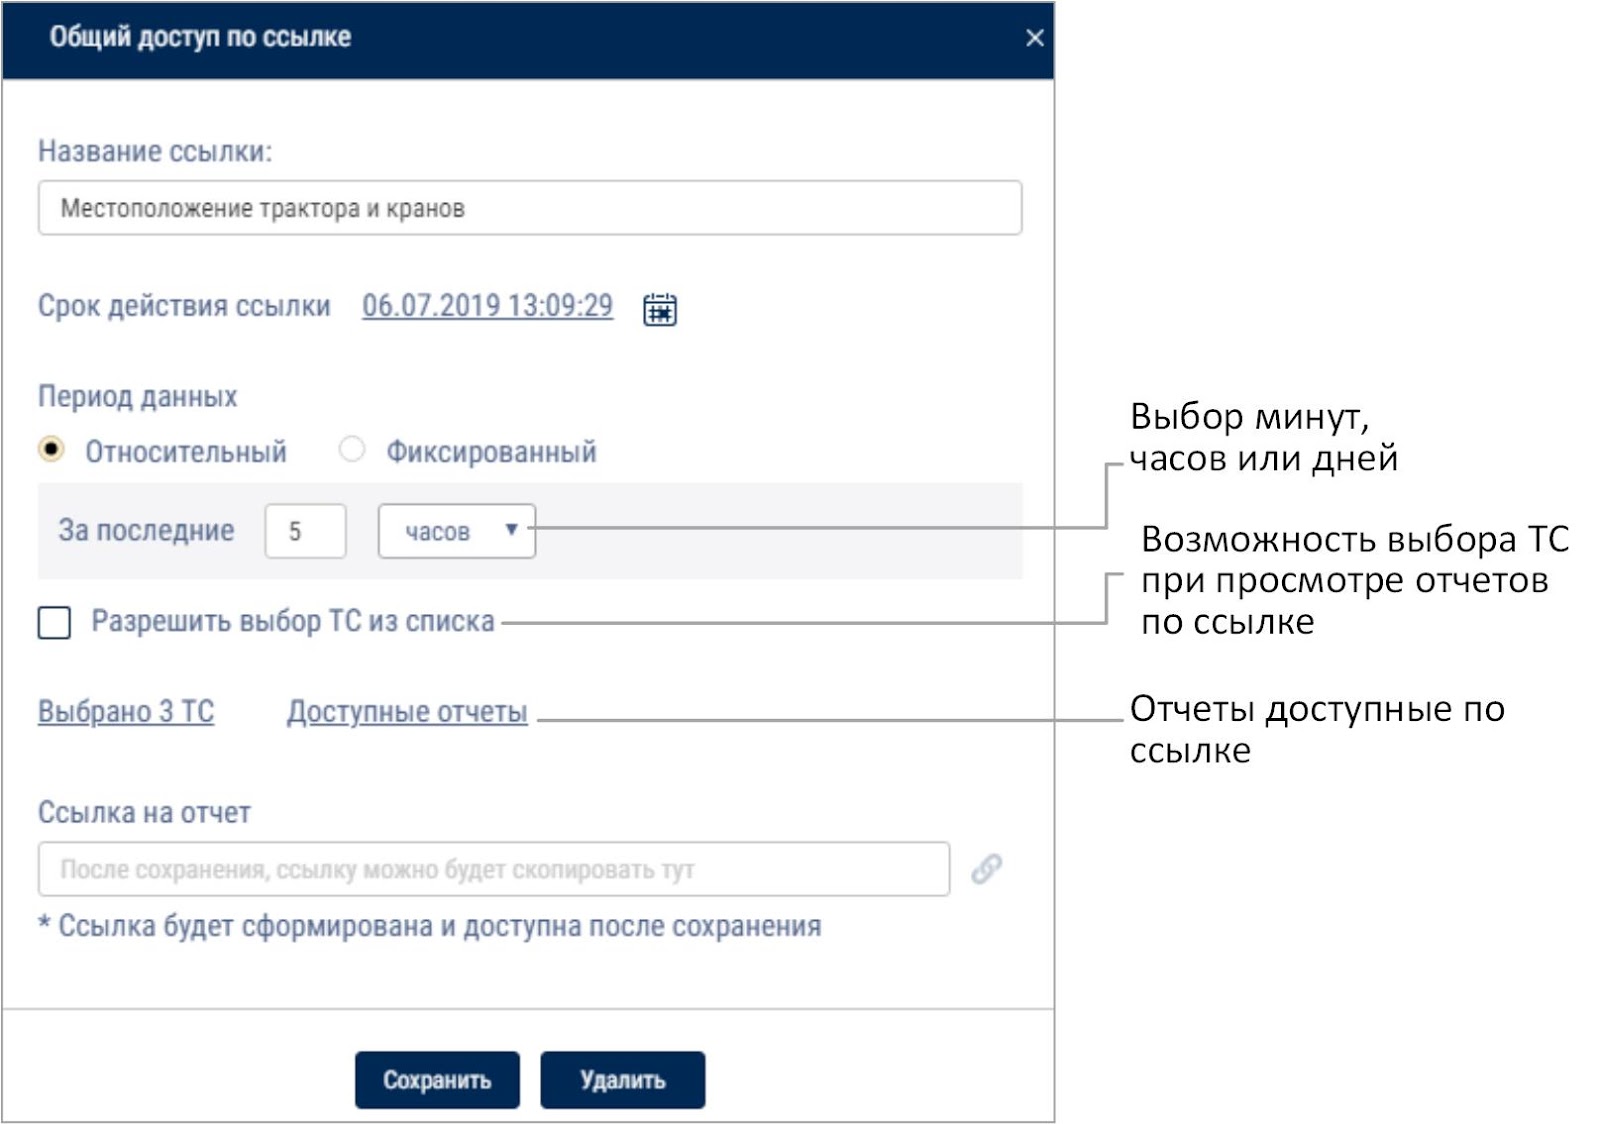Viewport: 1600px width, 1124px height.
Task: Select the Фиксированный period radio button
Action: (x=351, y=450)
